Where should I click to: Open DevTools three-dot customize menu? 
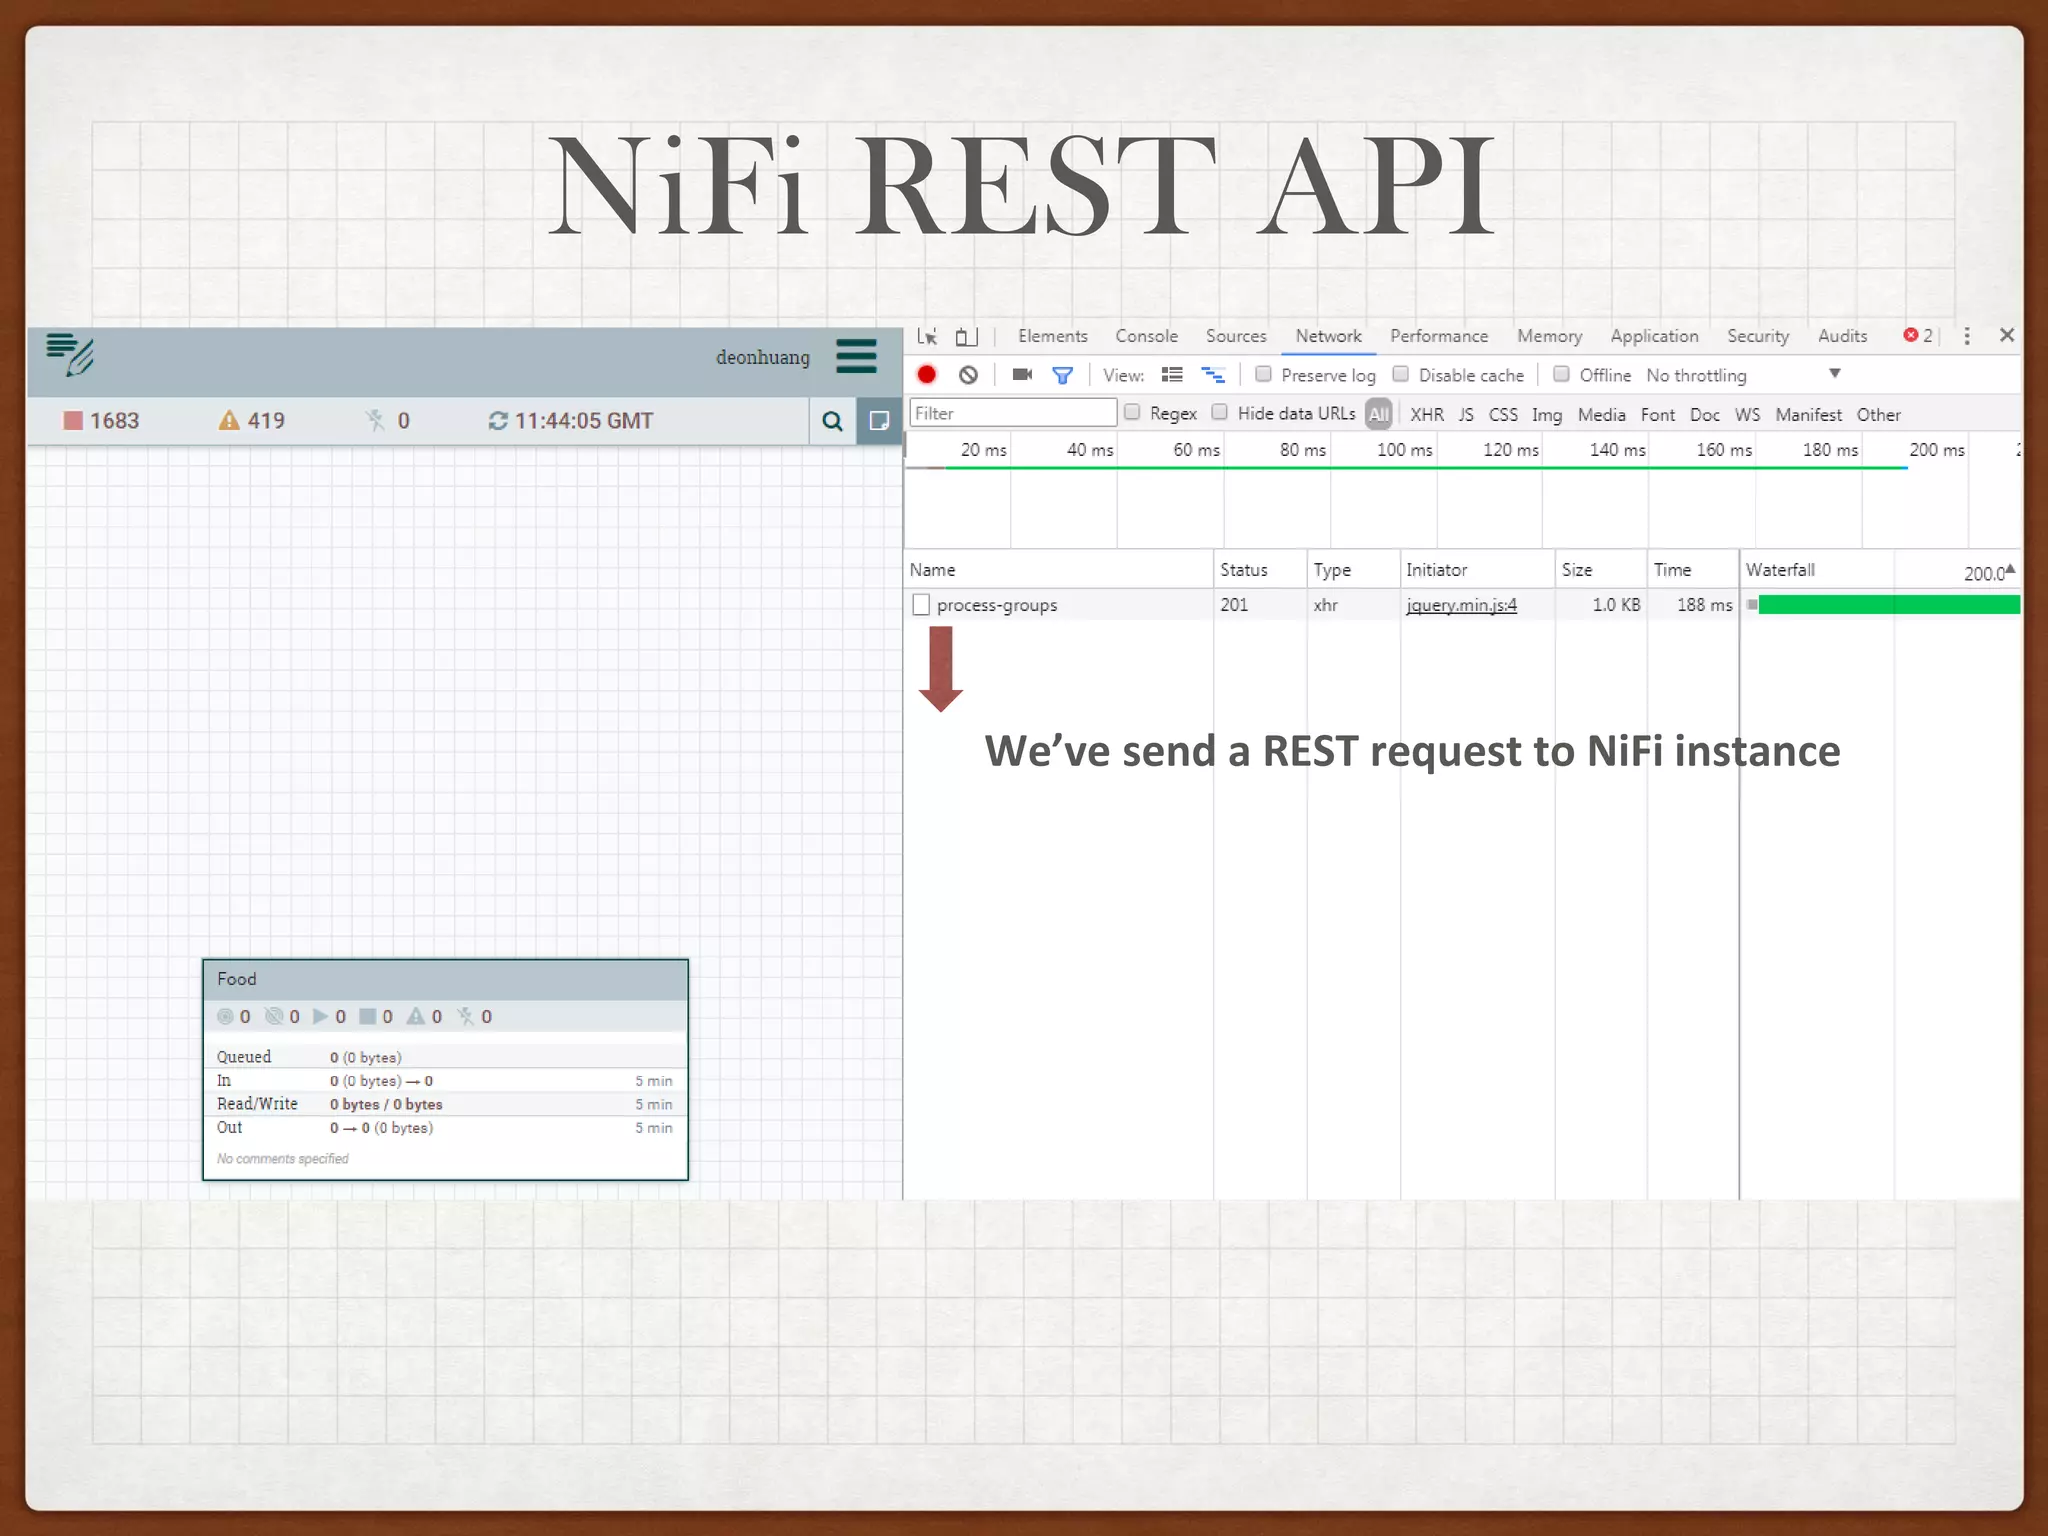[x=1967, y=336]
